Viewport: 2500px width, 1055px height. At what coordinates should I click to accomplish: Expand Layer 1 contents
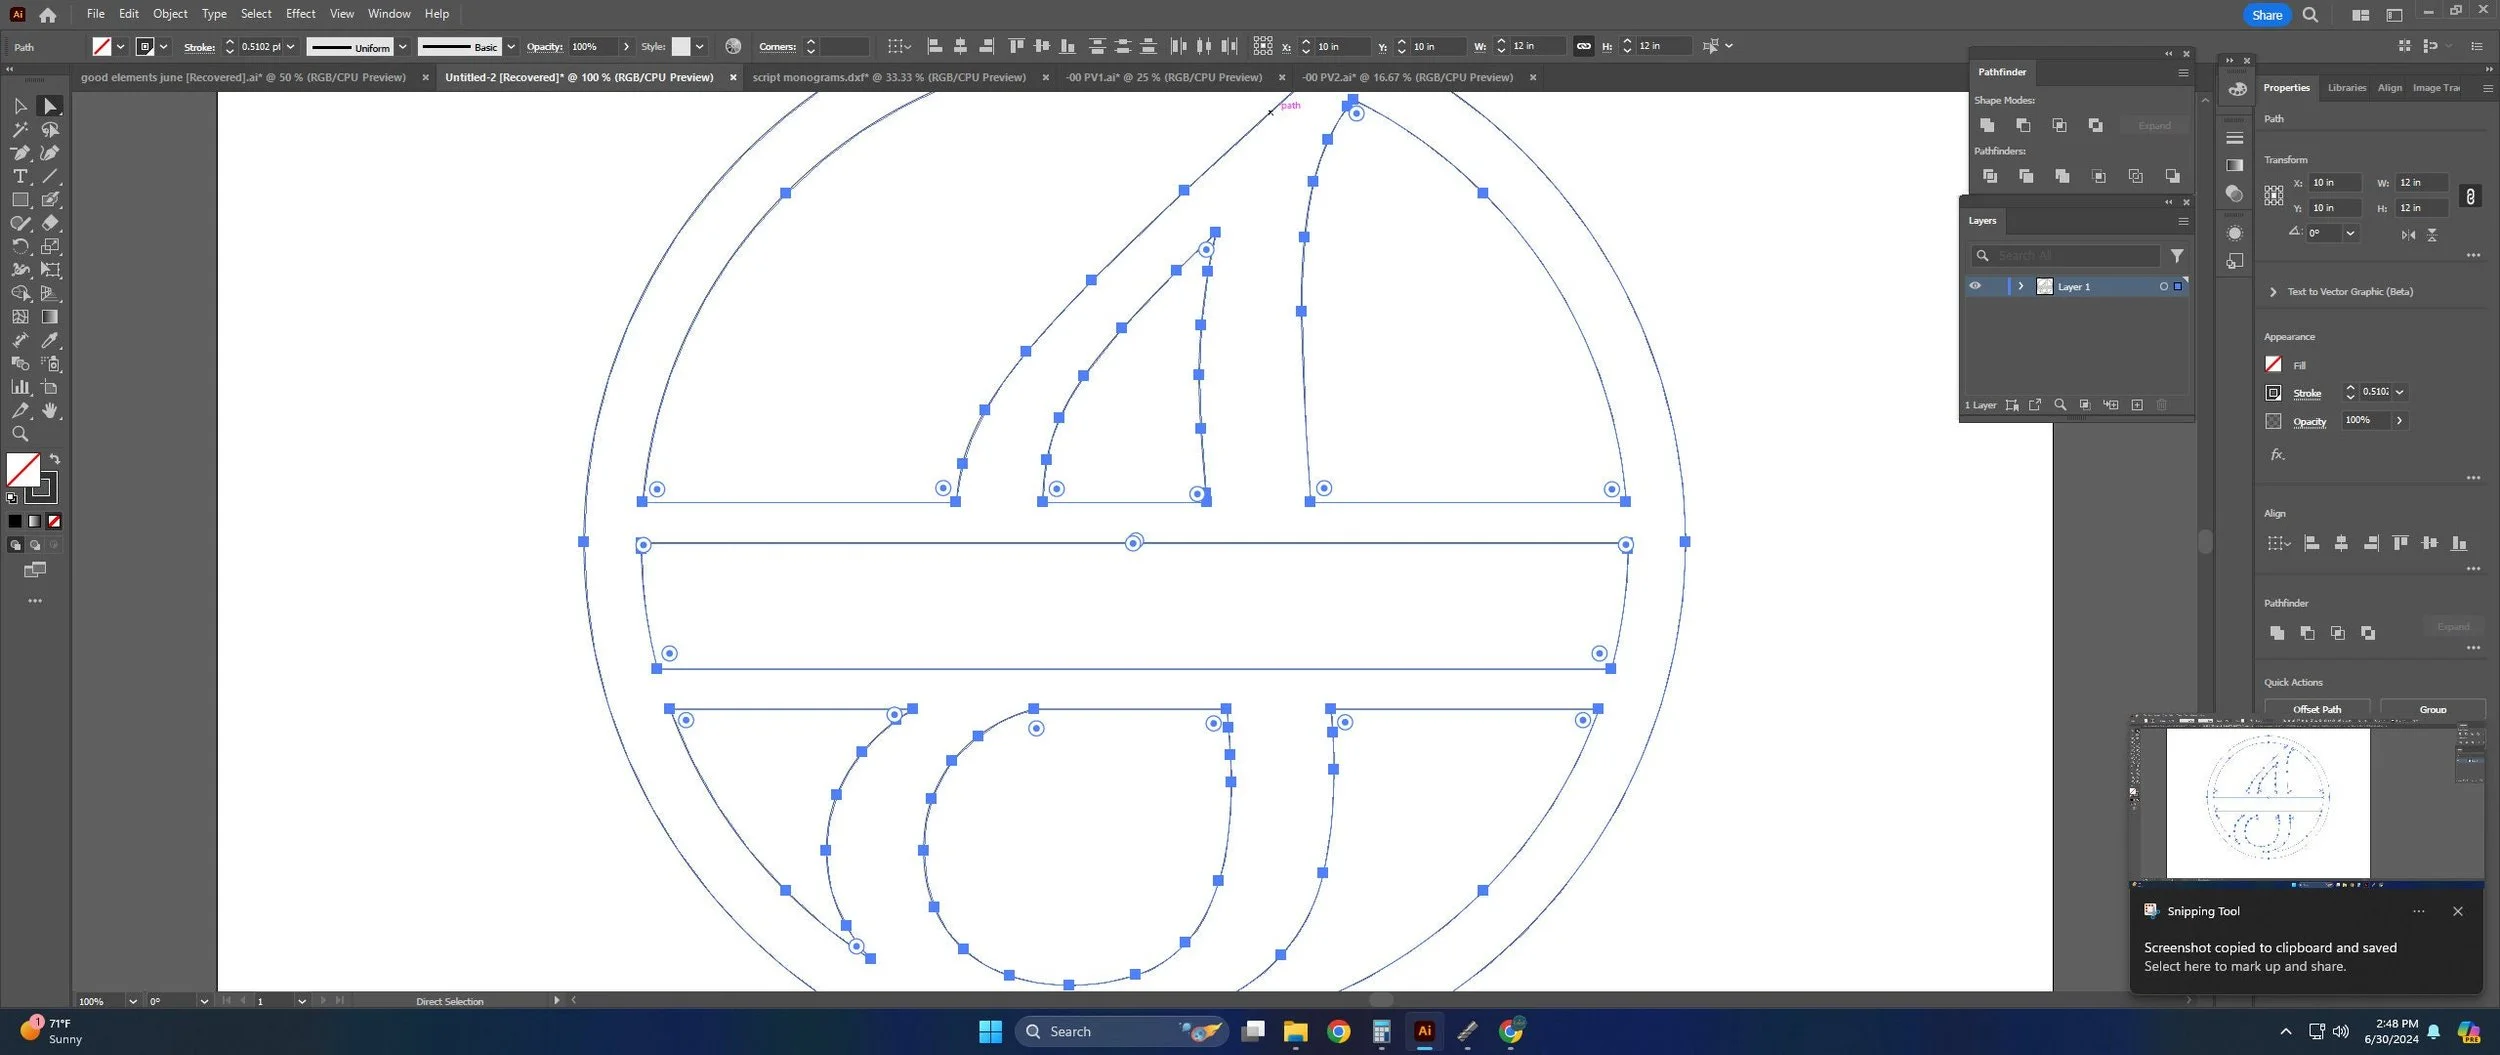point(2020,286)
